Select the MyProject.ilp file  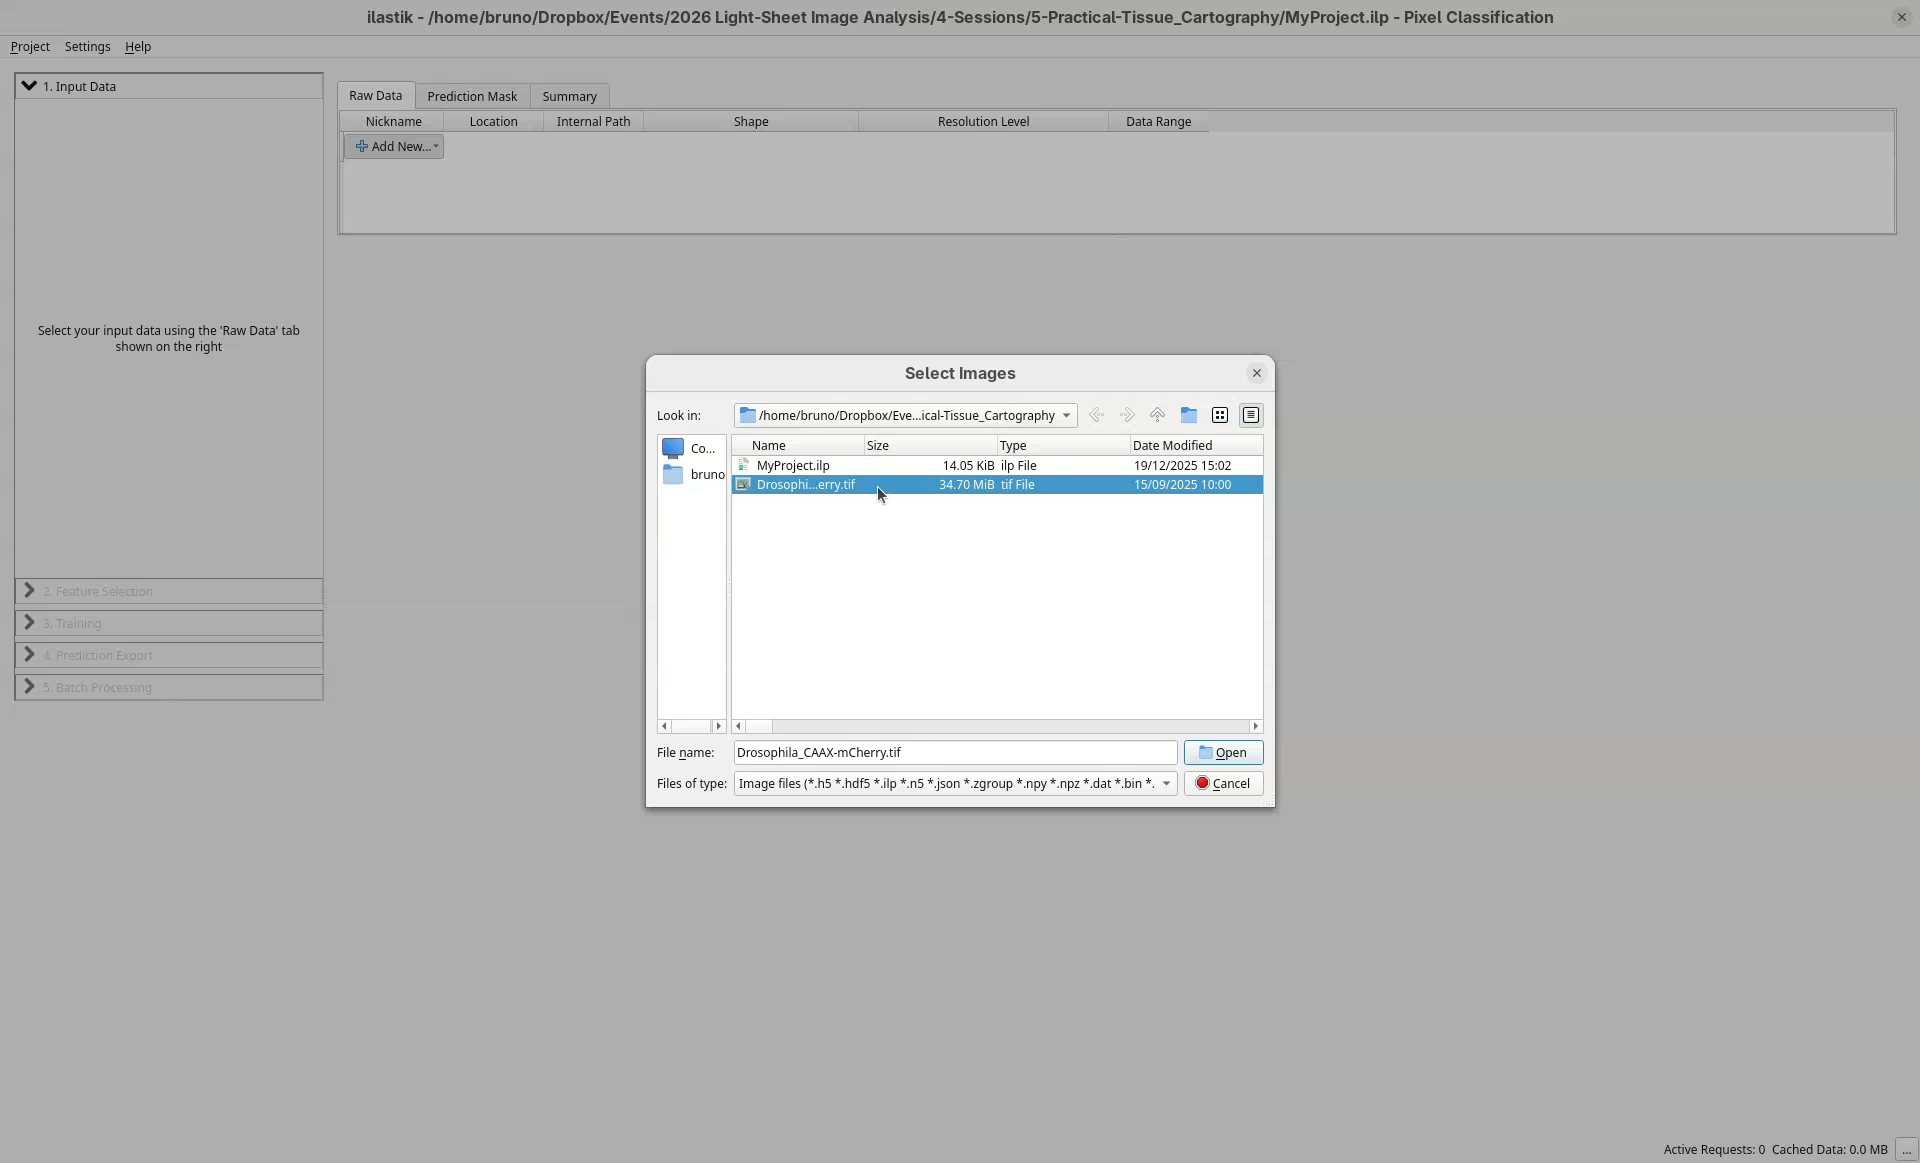[x=792, y=465]
